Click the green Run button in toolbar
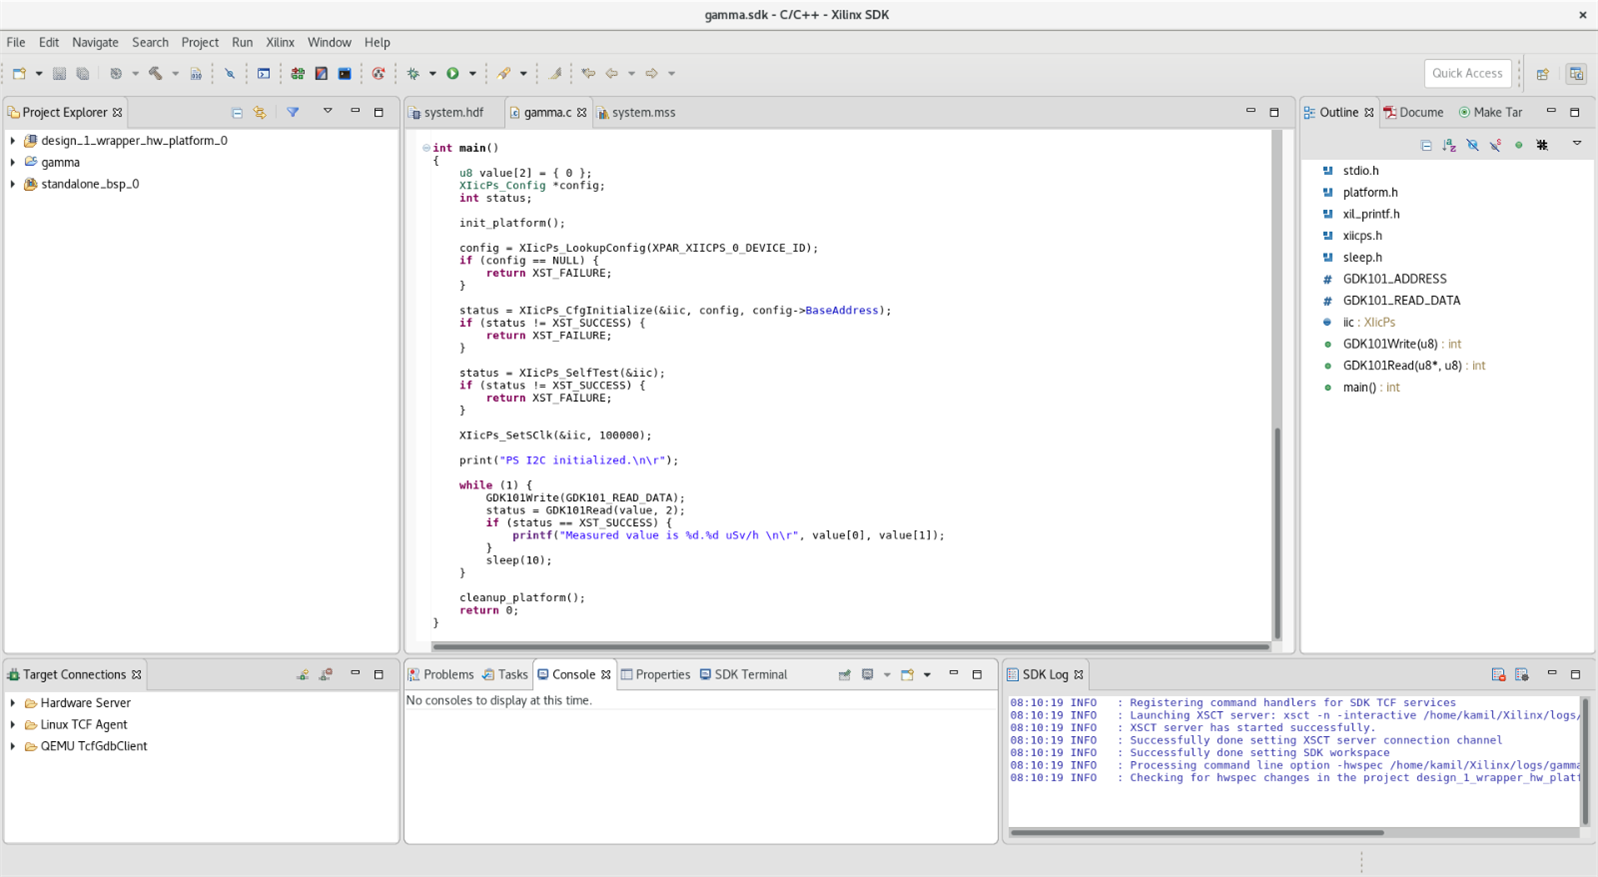This screenshot has width=1598, height=877. click(453, 73)
